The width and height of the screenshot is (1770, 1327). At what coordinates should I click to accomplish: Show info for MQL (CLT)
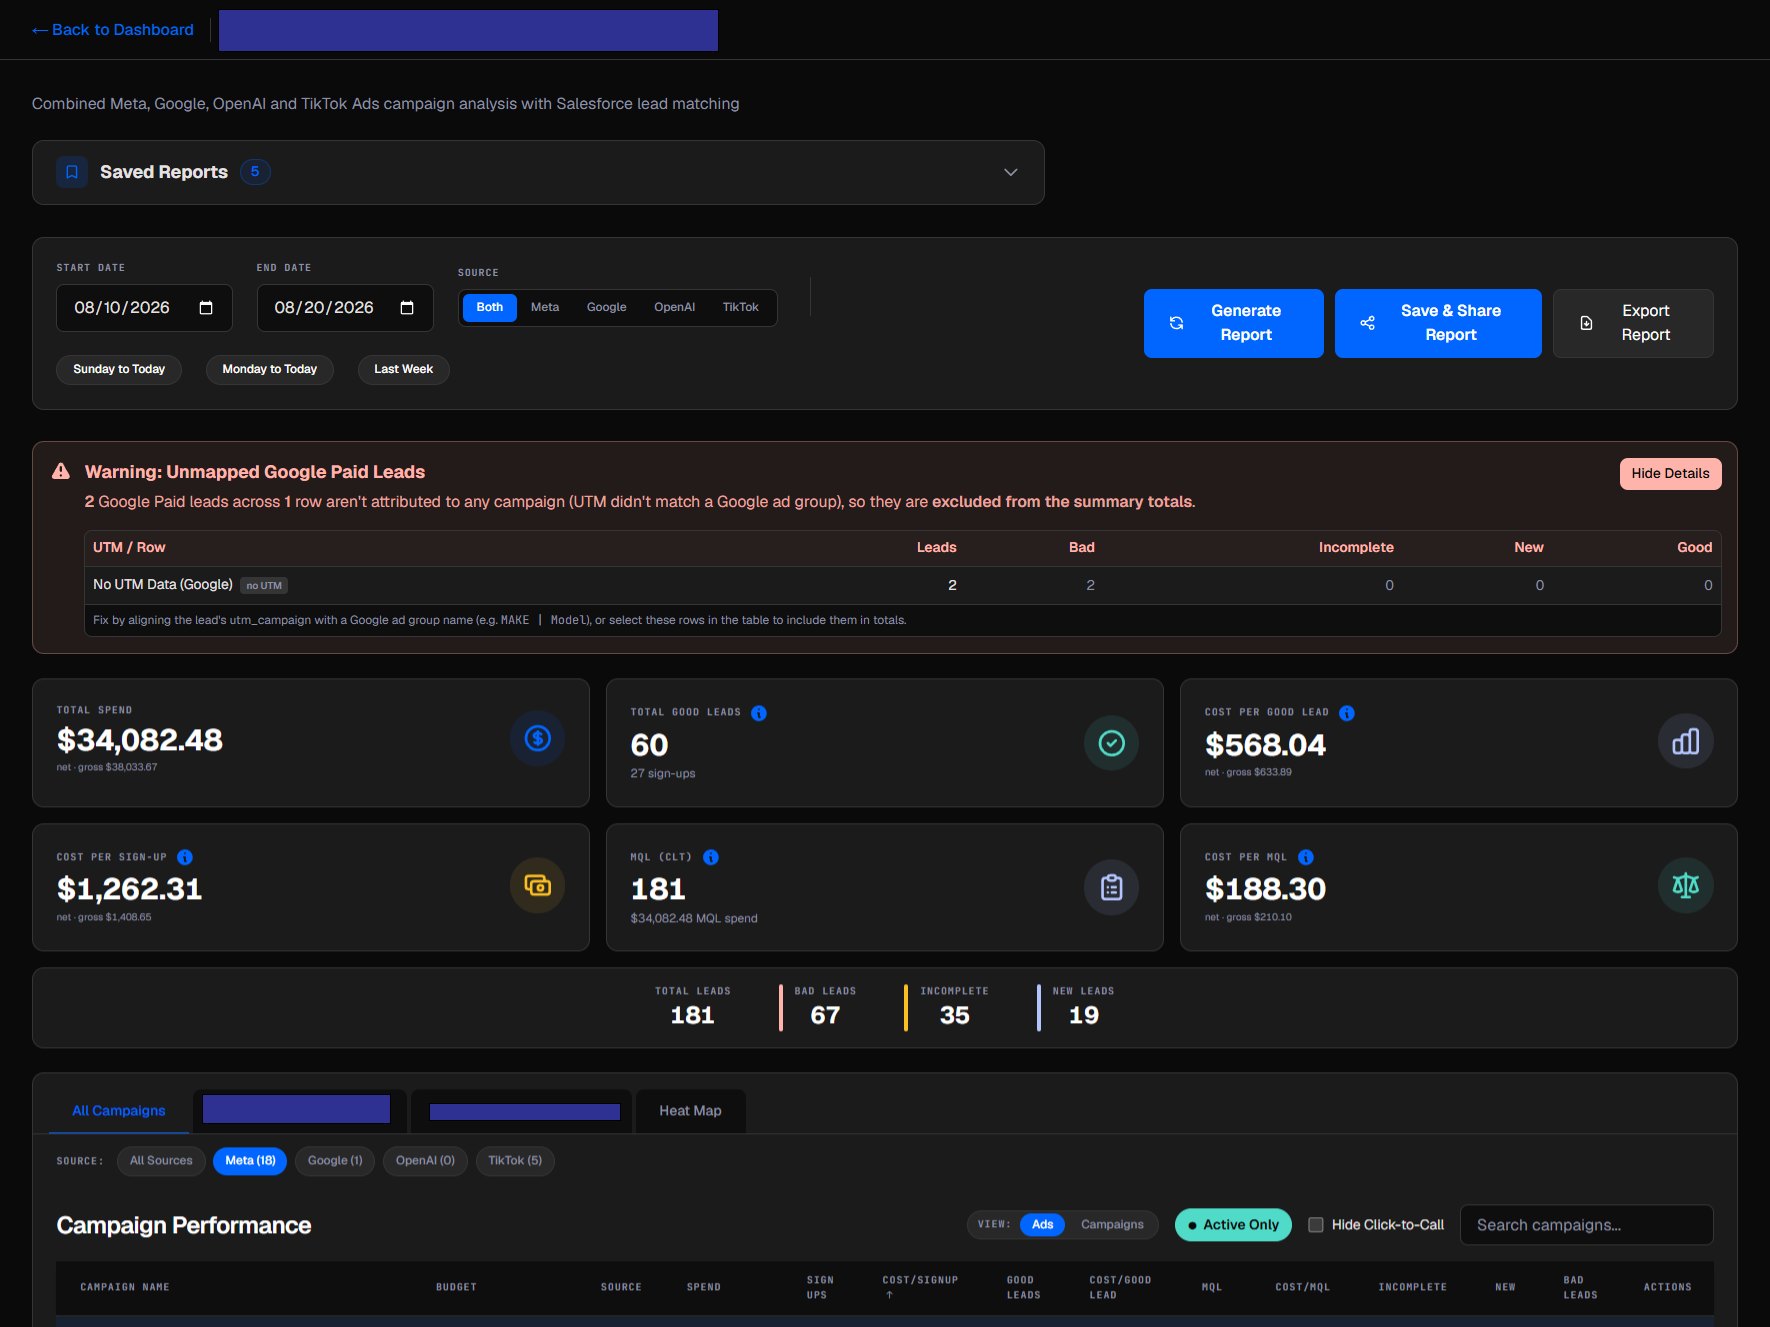(711, 857)
